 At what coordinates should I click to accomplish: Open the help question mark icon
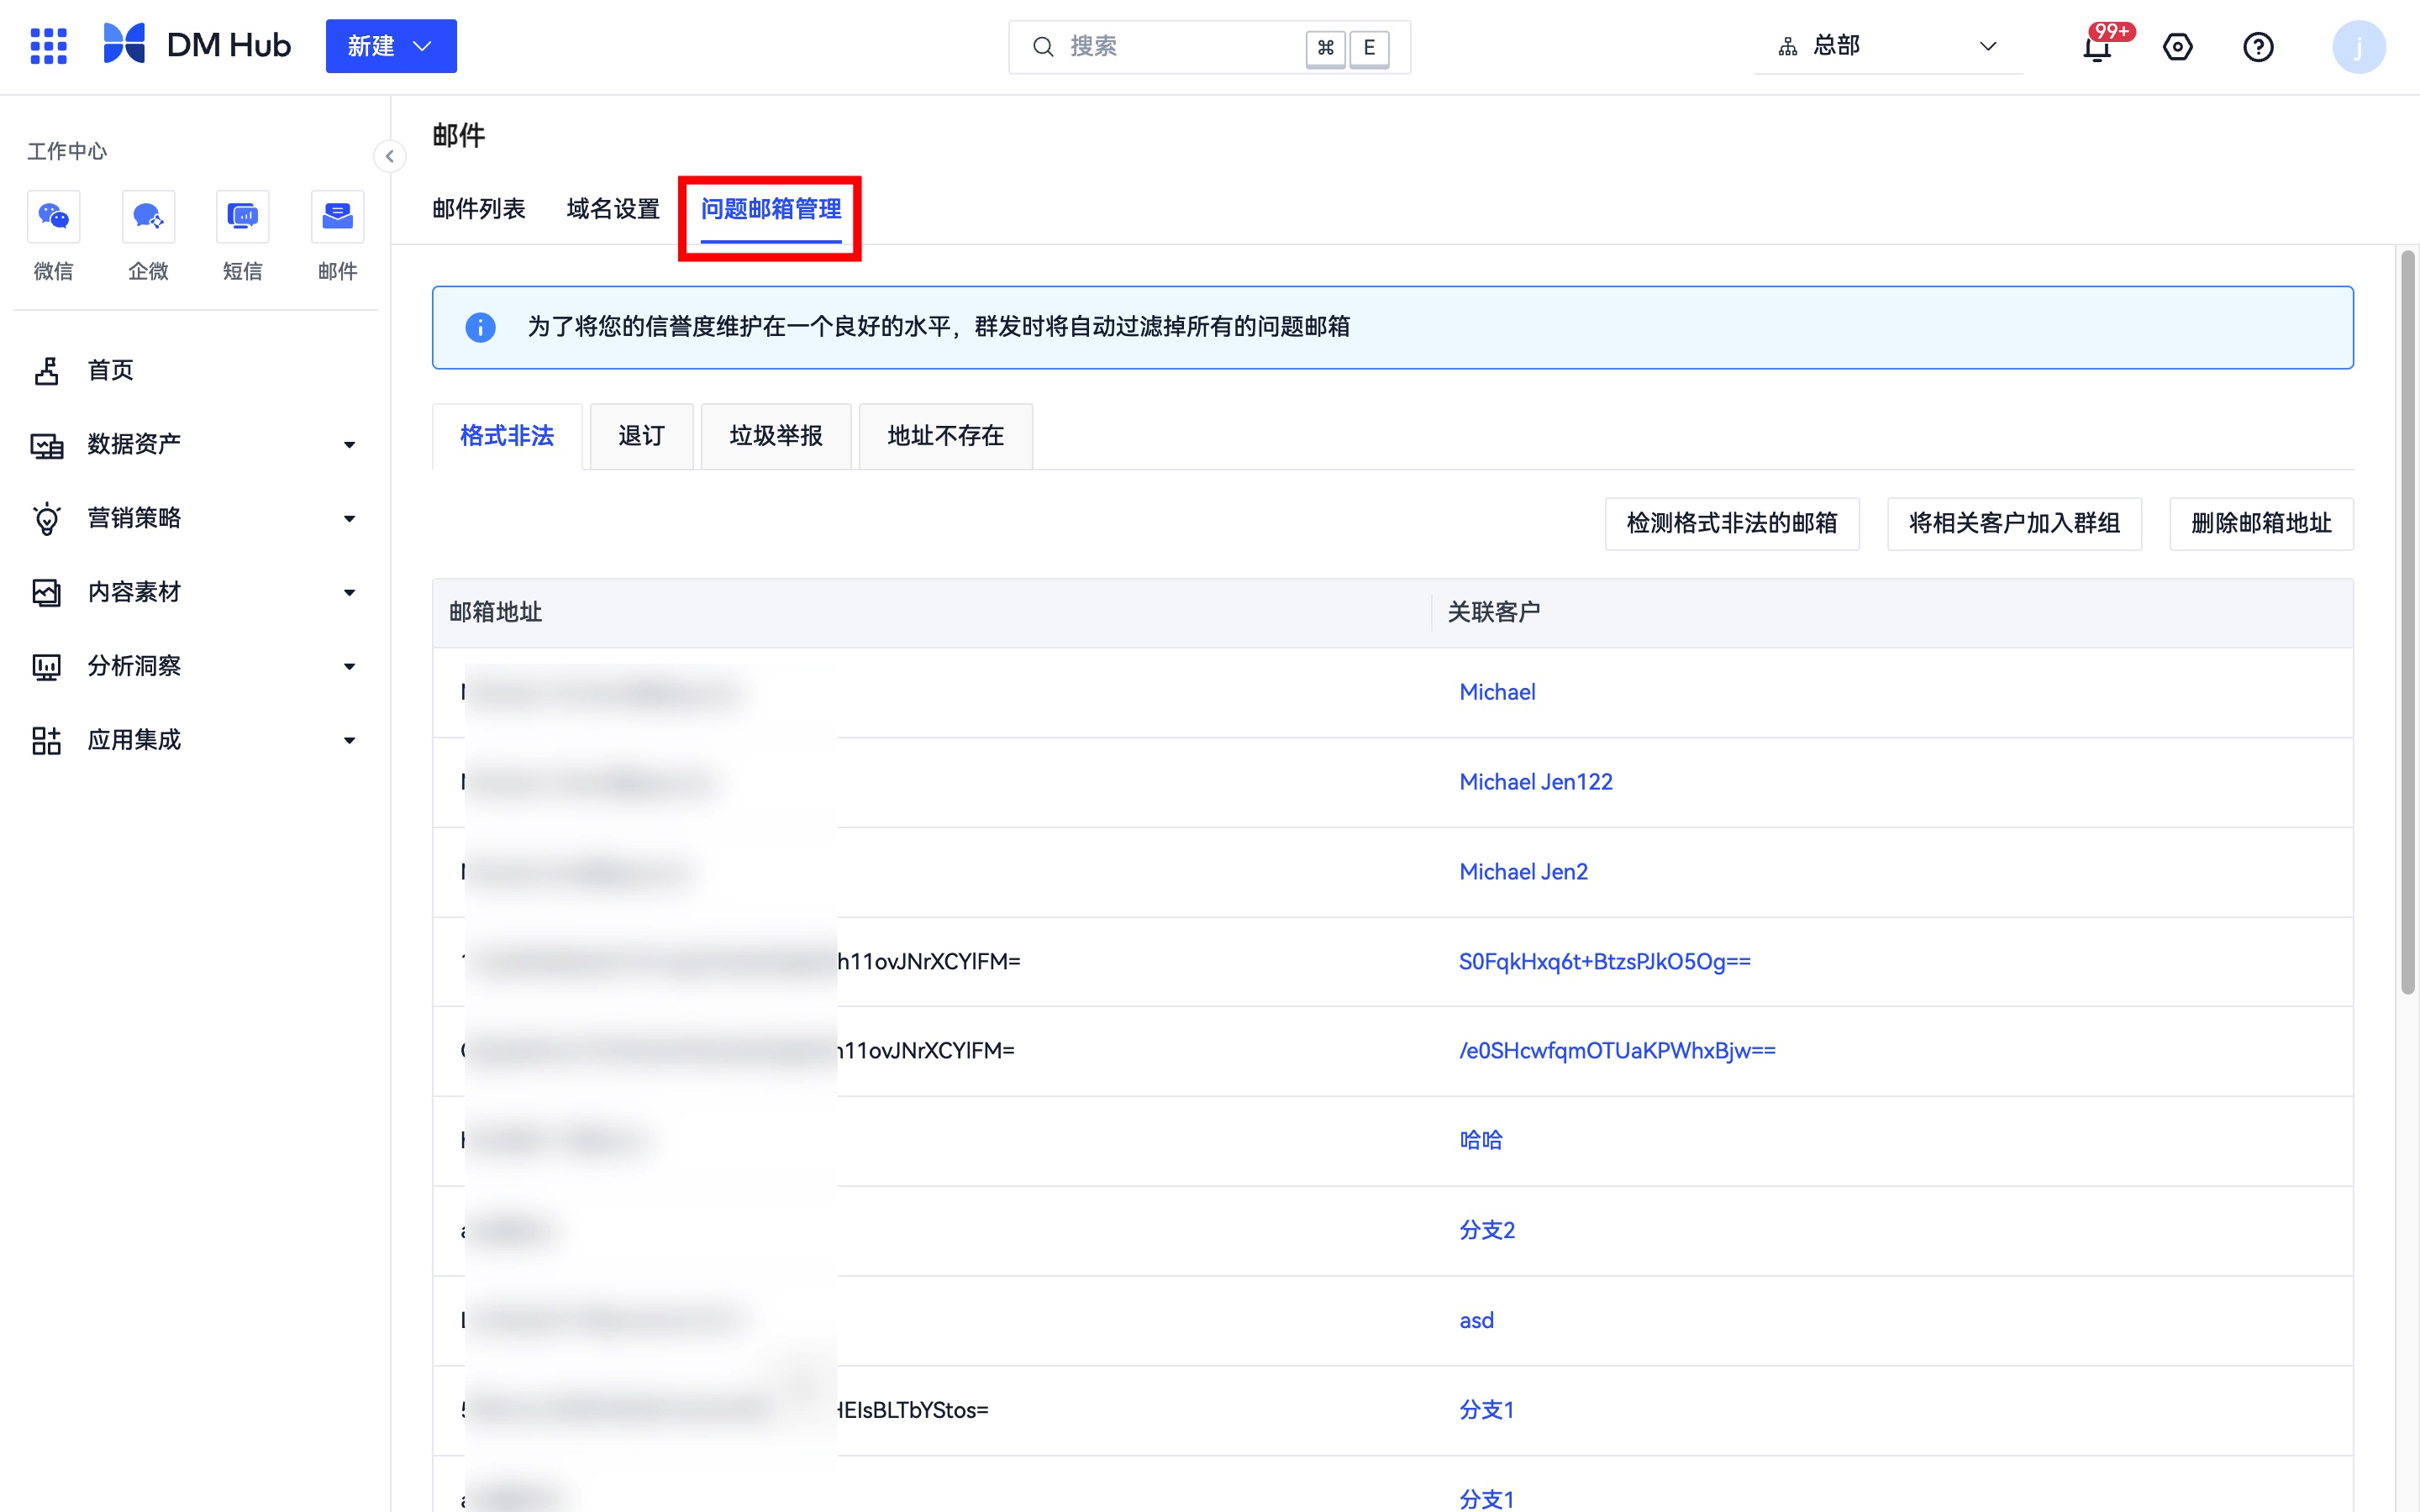[2258, 47]
